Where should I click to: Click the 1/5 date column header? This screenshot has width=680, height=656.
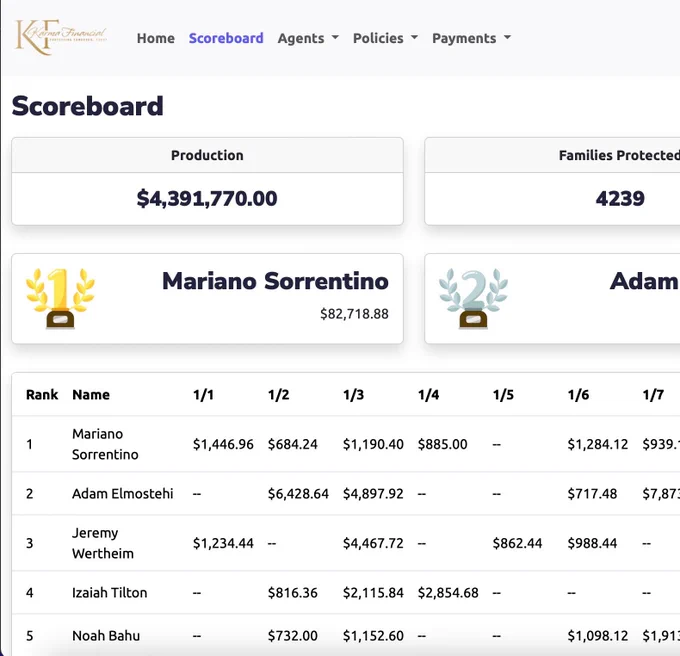pos(503,395)
